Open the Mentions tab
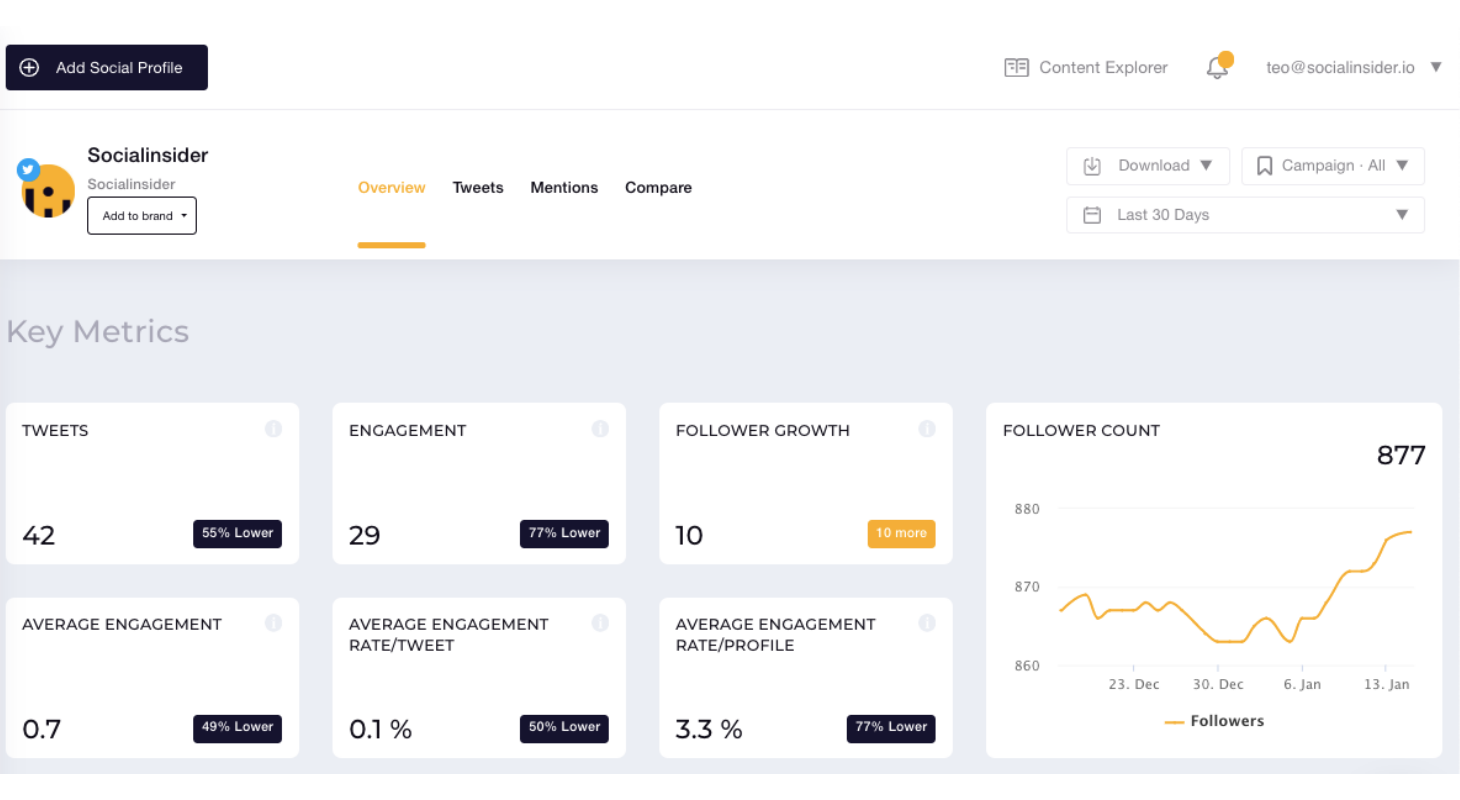1460x800 pixels. click(564, 188)
